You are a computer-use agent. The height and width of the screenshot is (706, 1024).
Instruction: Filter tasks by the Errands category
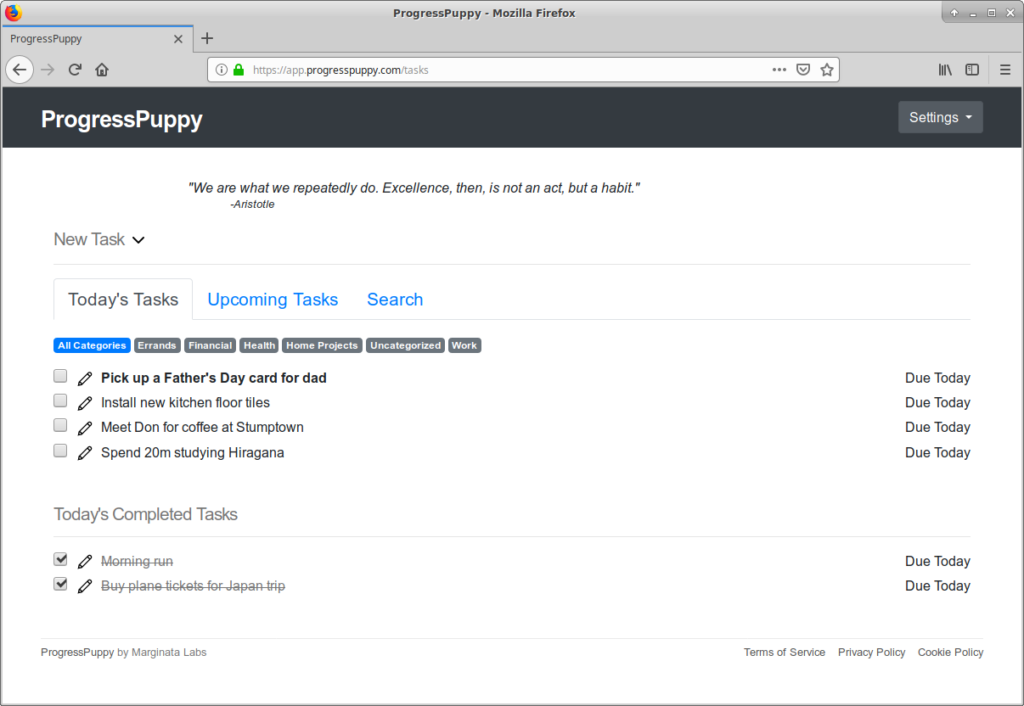(x=156, y=345)
